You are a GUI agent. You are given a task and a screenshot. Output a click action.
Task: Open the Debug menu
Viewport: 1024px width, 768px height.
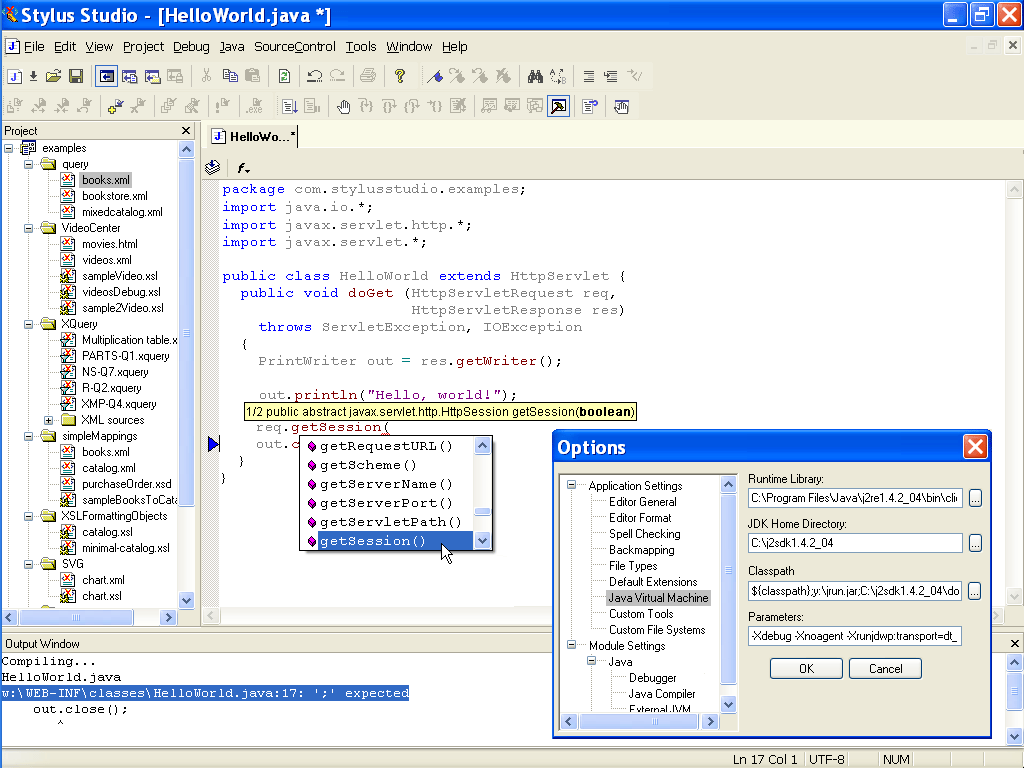[x=191, y=46]
